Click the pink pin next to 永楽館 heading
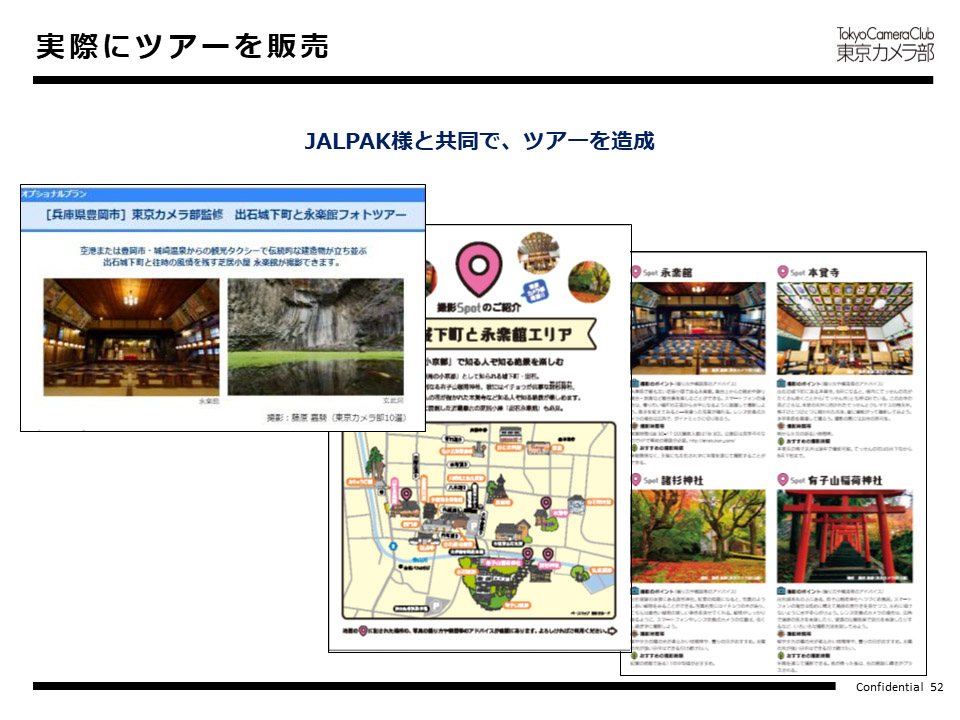The width and height of the screenshot is (960, 720). coord(636,272)
